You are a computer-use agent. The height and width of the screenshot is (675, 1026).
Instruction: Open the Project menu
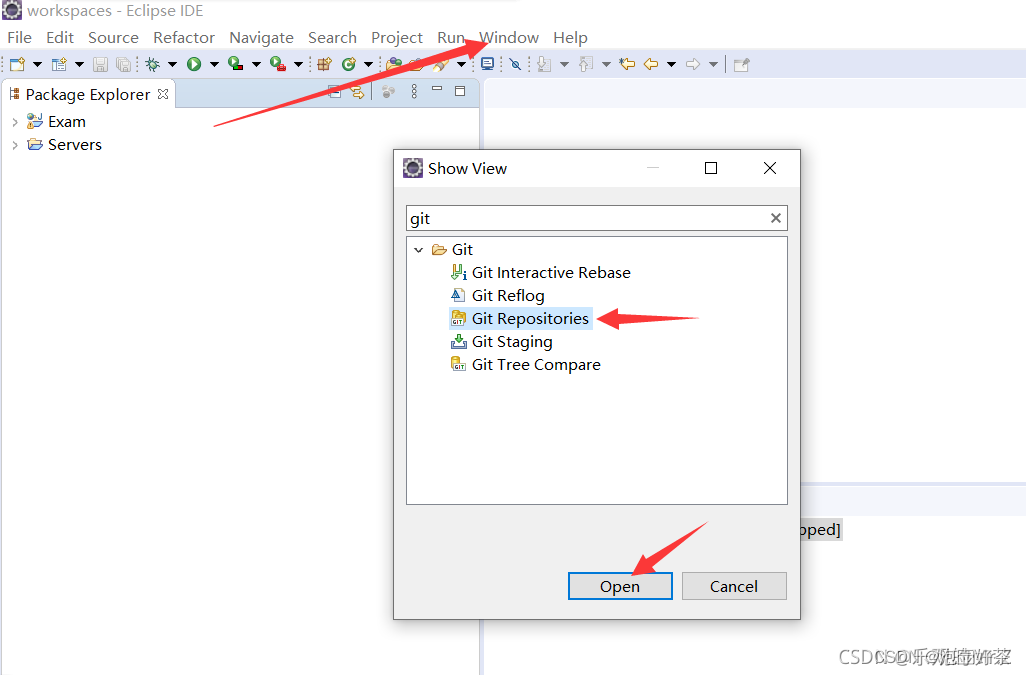click(397, 37)
